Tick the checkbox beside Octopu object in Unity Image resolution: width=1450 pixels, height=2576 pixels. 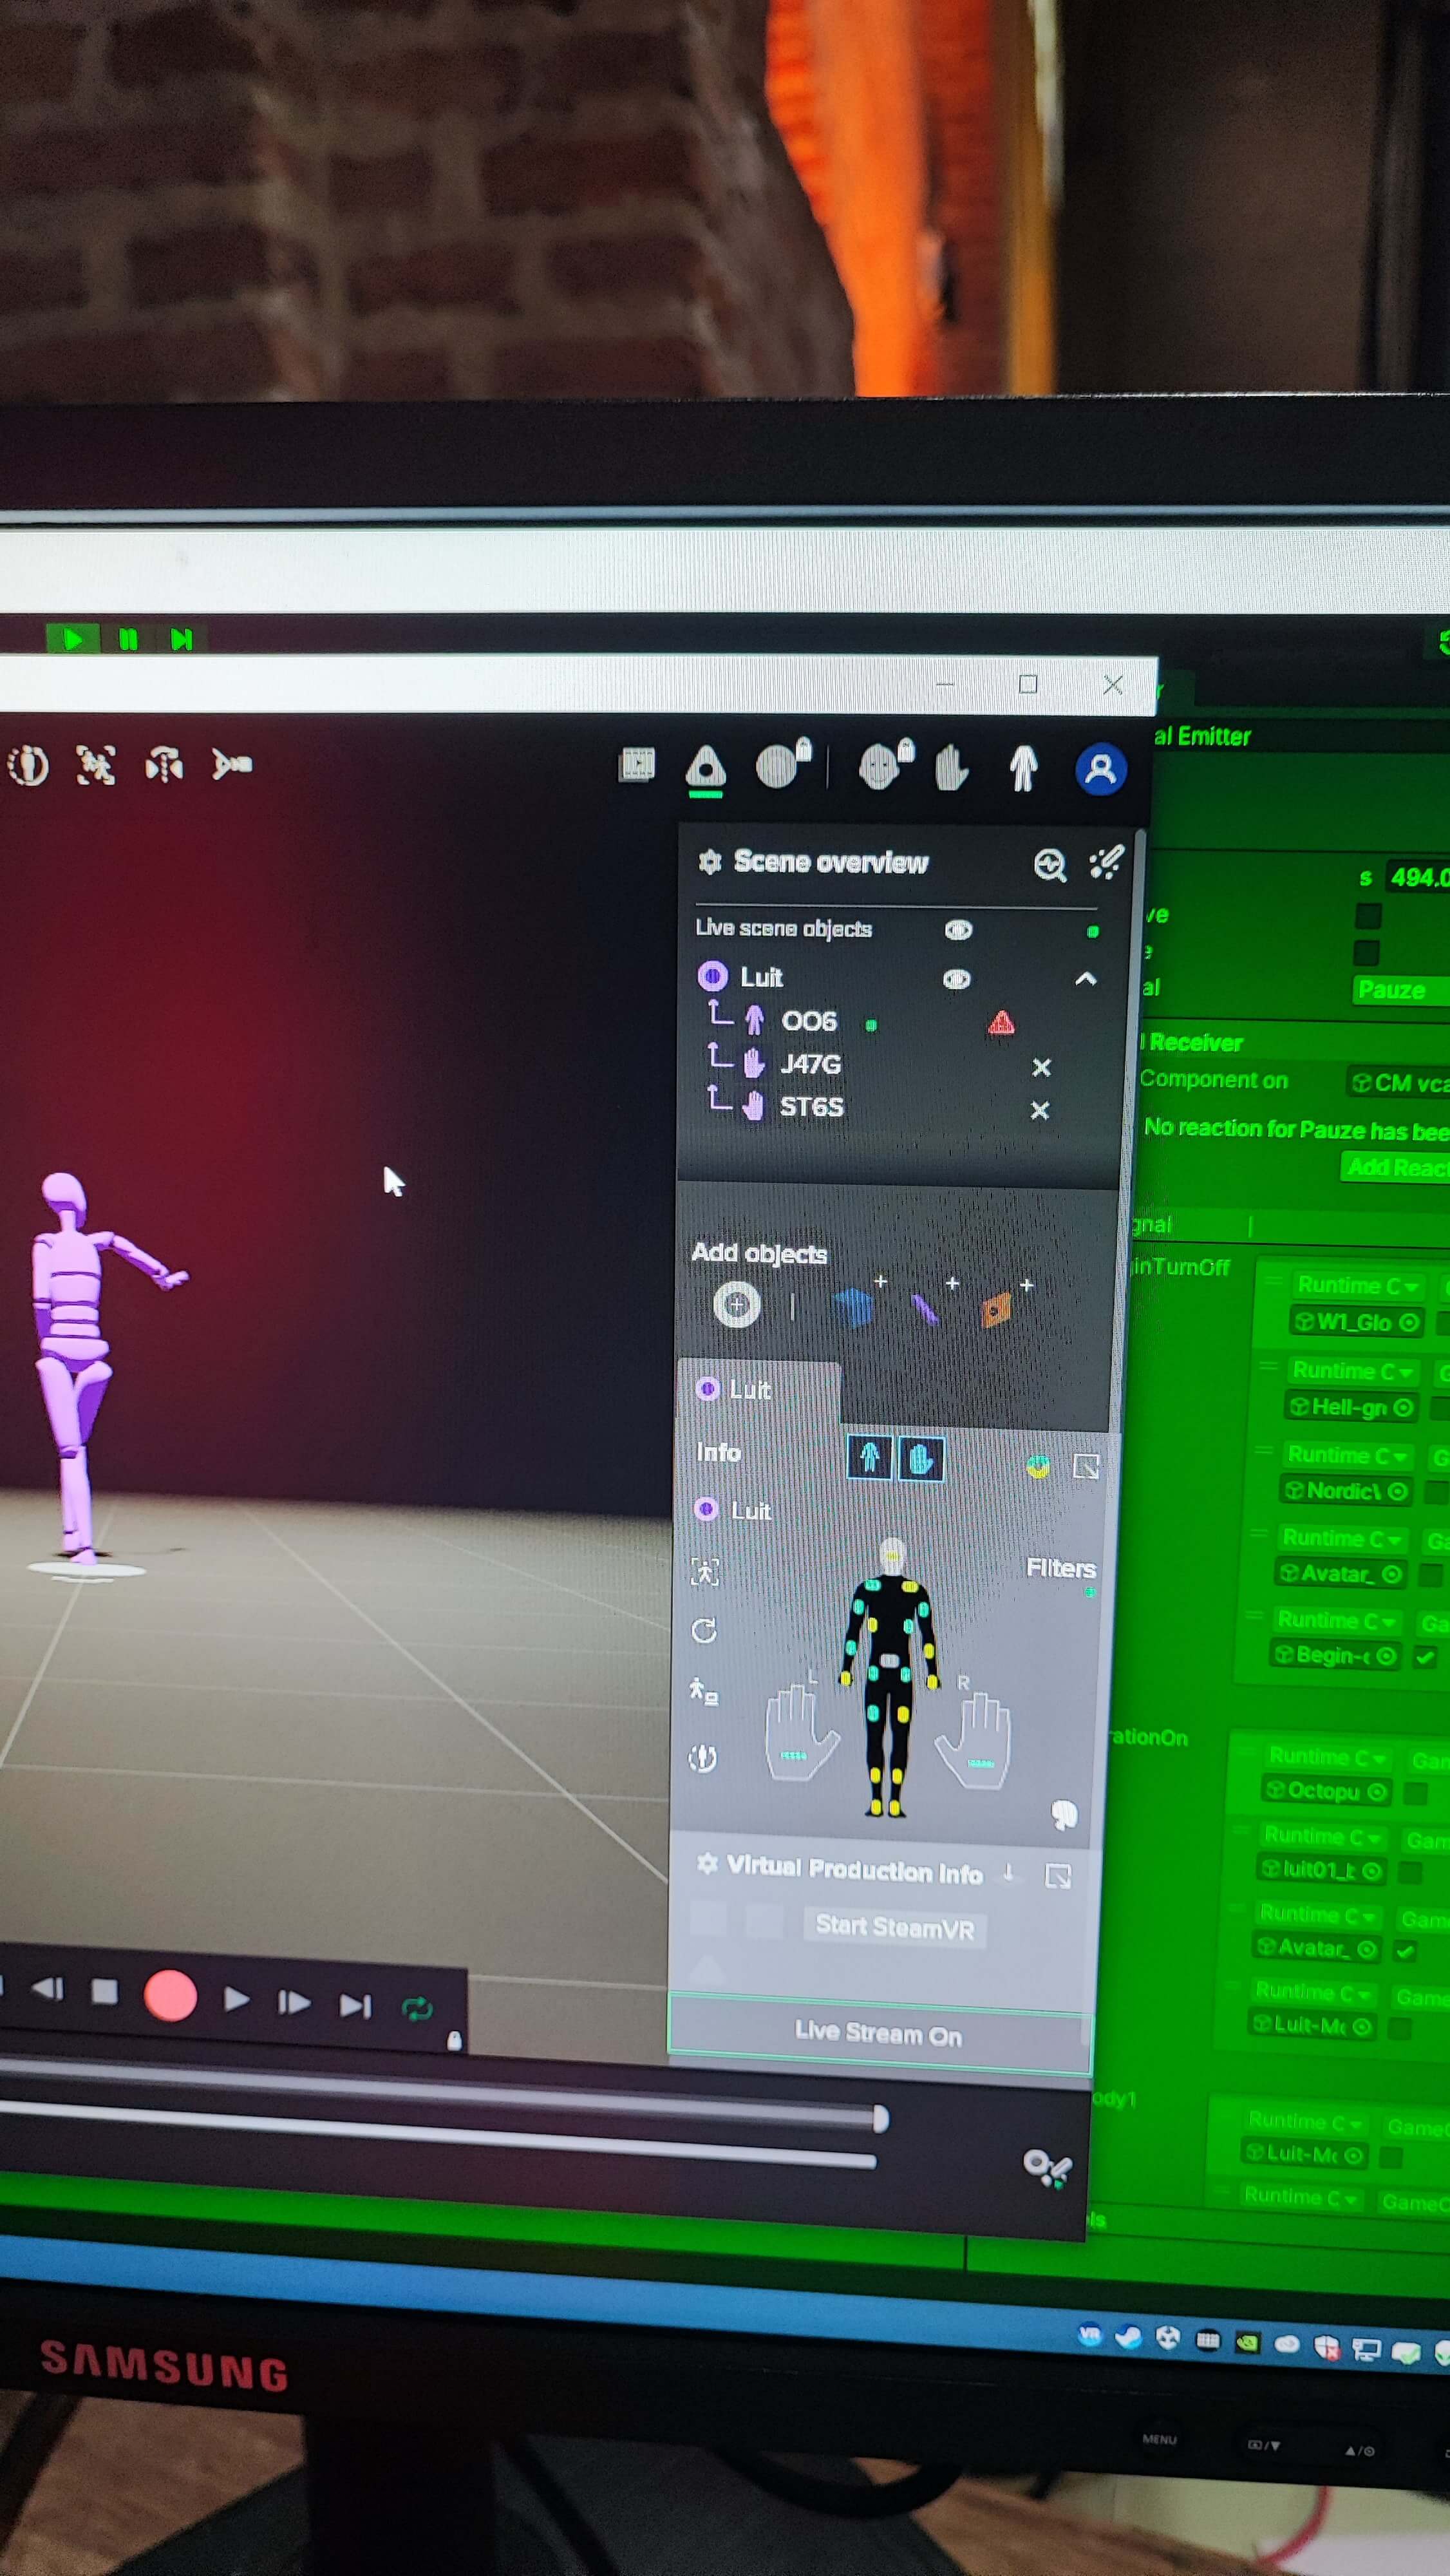pyautogui.click(x=1415, y=1792)
